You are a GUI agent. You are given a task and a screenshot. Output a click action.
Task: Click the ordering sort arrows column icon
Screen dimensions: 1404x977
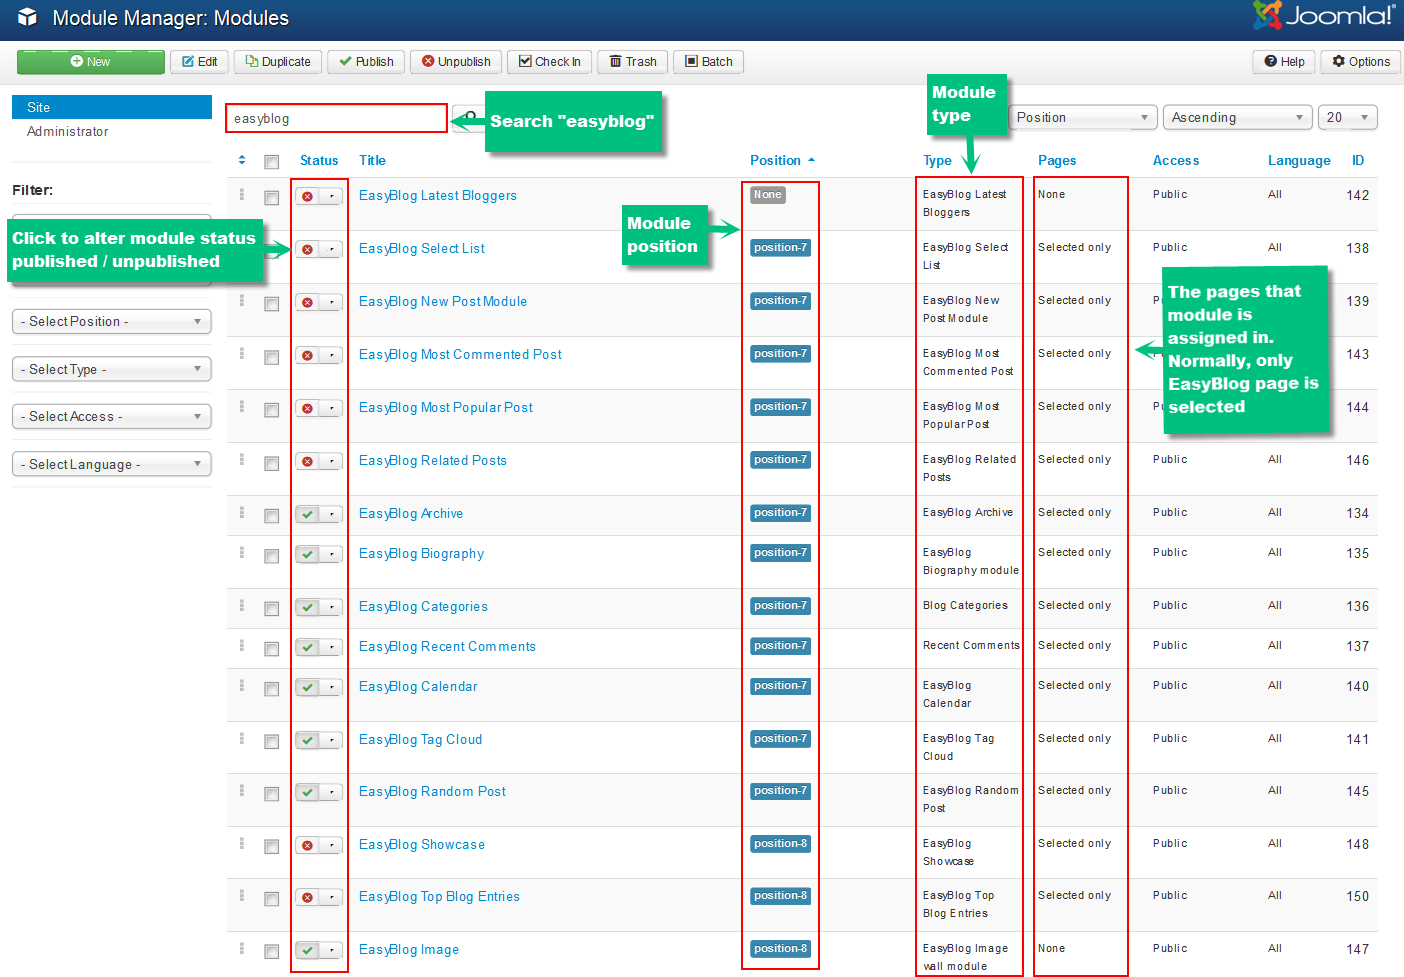[242, 160]
